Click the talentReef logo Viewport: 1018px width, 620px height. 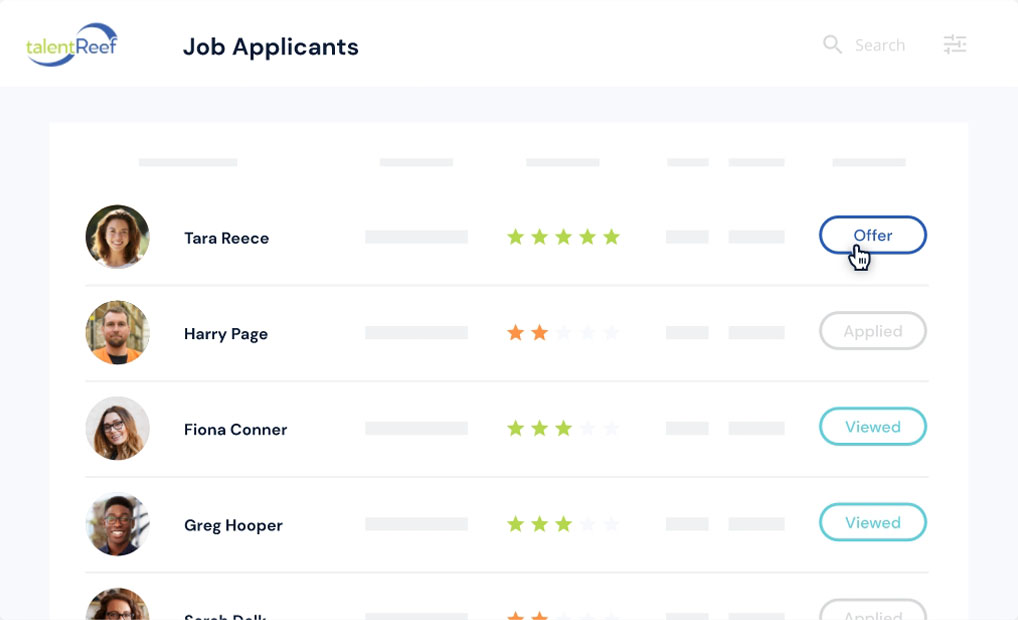(71, 44)
